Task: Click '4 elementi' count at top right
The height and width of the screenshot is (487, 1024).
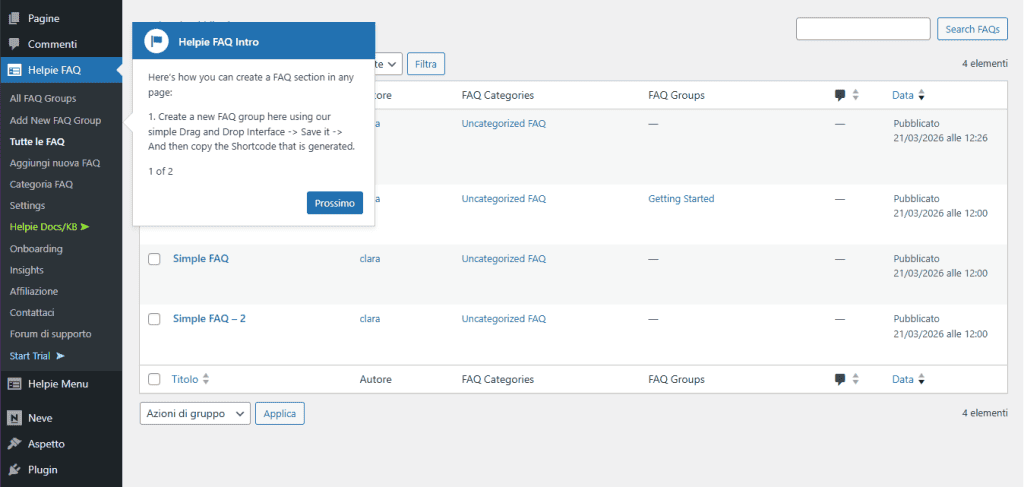Action: click(x=985, y=63)
